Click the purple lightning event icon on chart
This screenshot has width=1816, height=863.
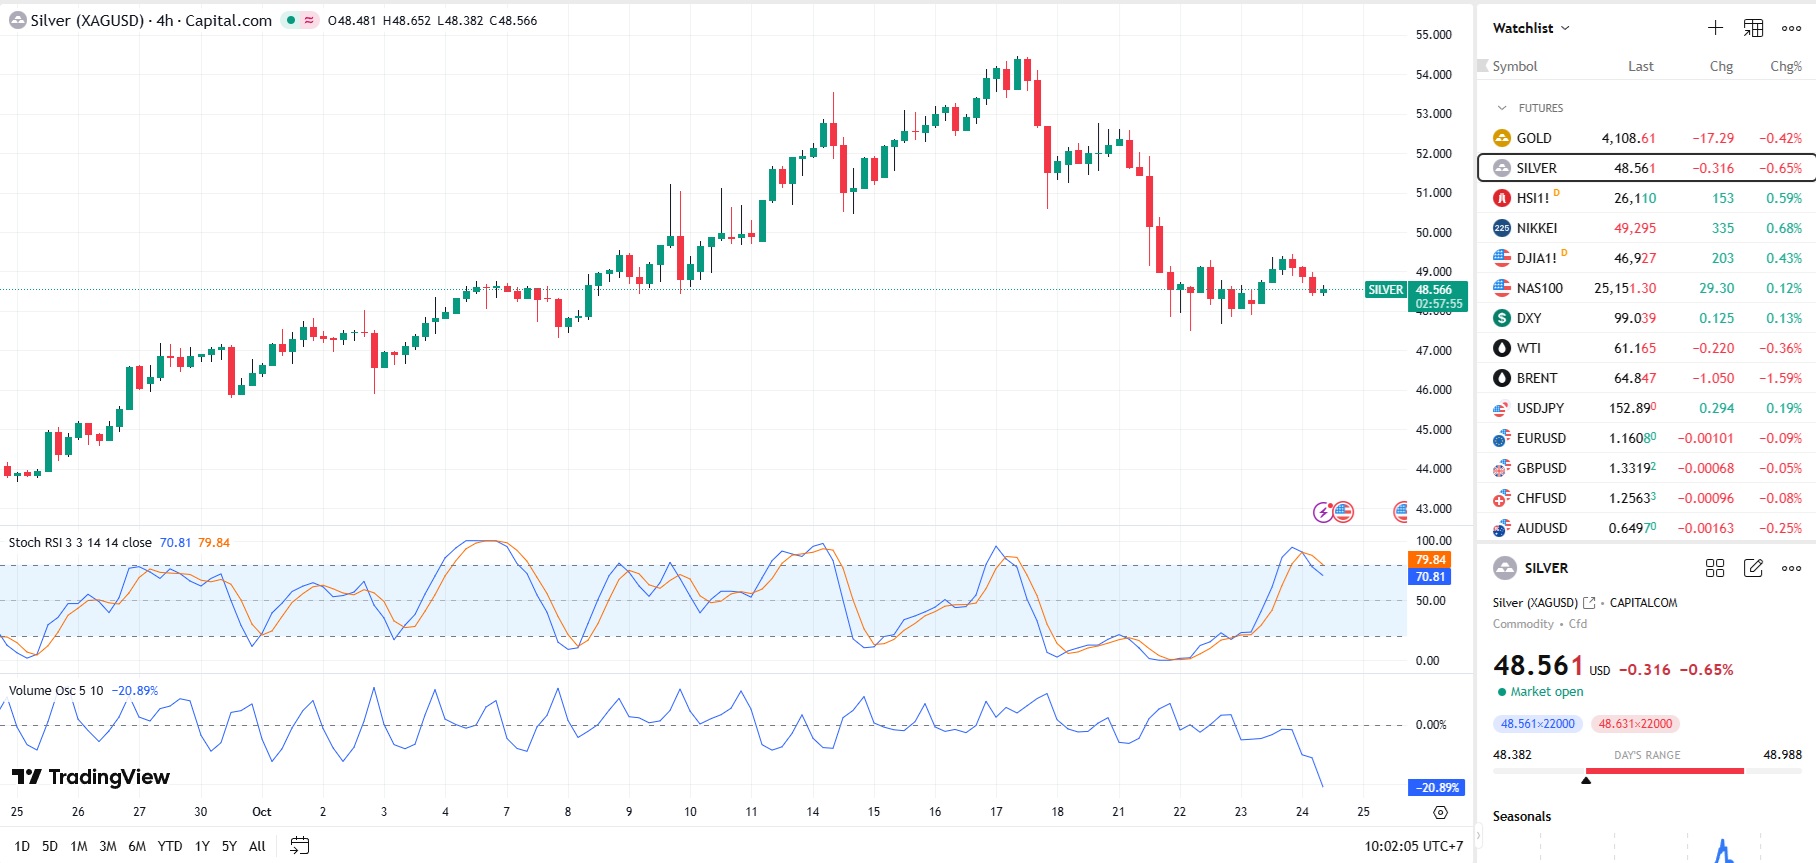[x=1323, y=512]
